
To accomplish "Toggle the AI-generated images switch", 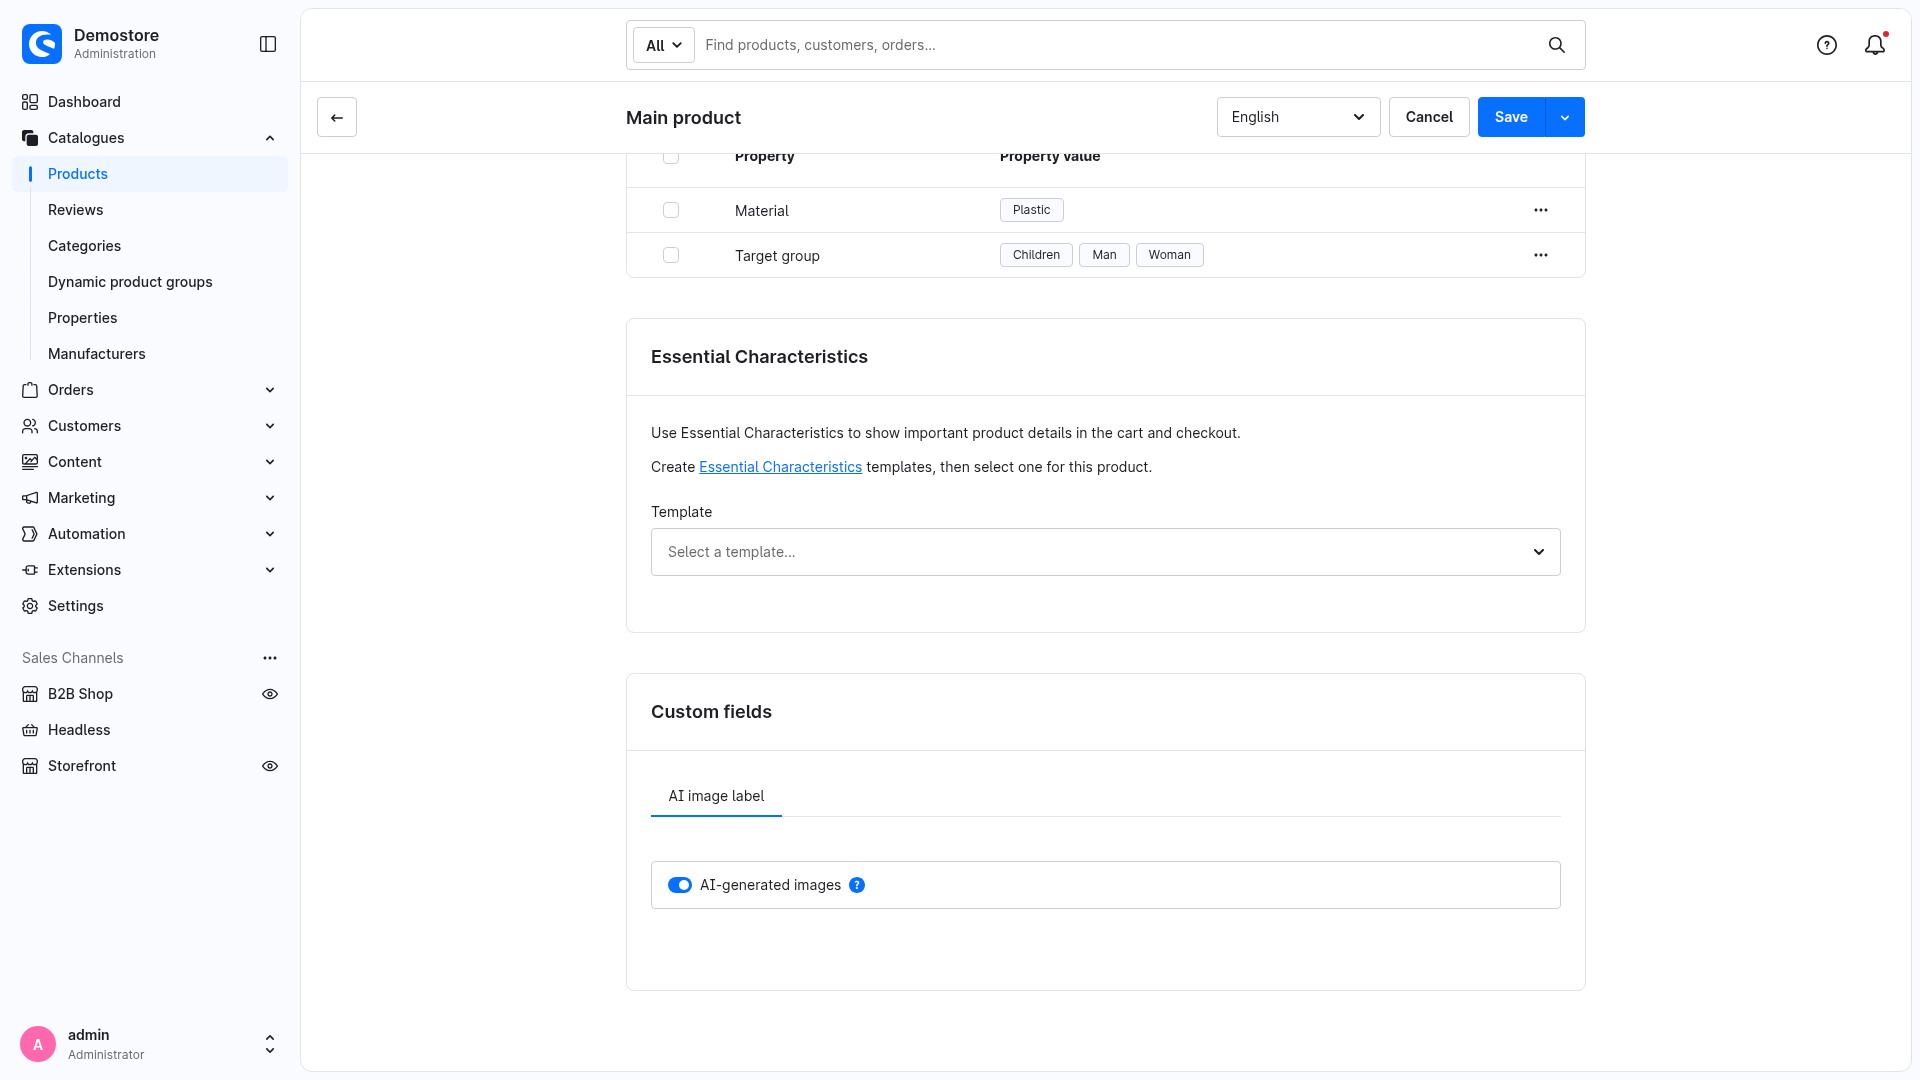I will coord(680,885).
